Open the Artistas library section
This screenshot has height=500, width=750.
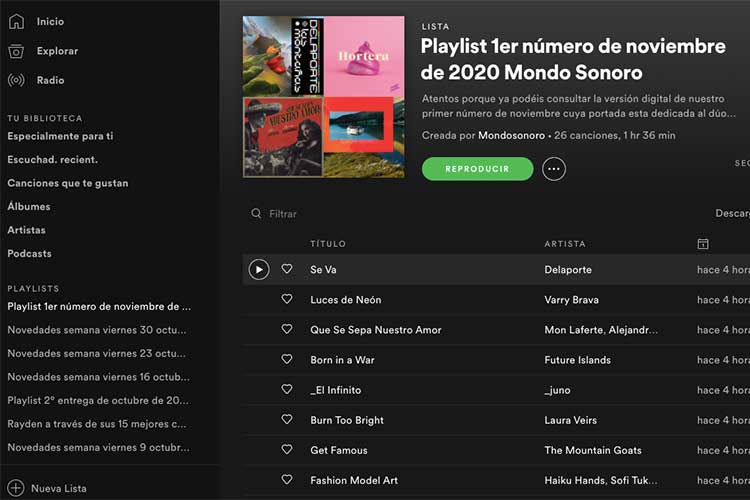(x=26, y=230)
